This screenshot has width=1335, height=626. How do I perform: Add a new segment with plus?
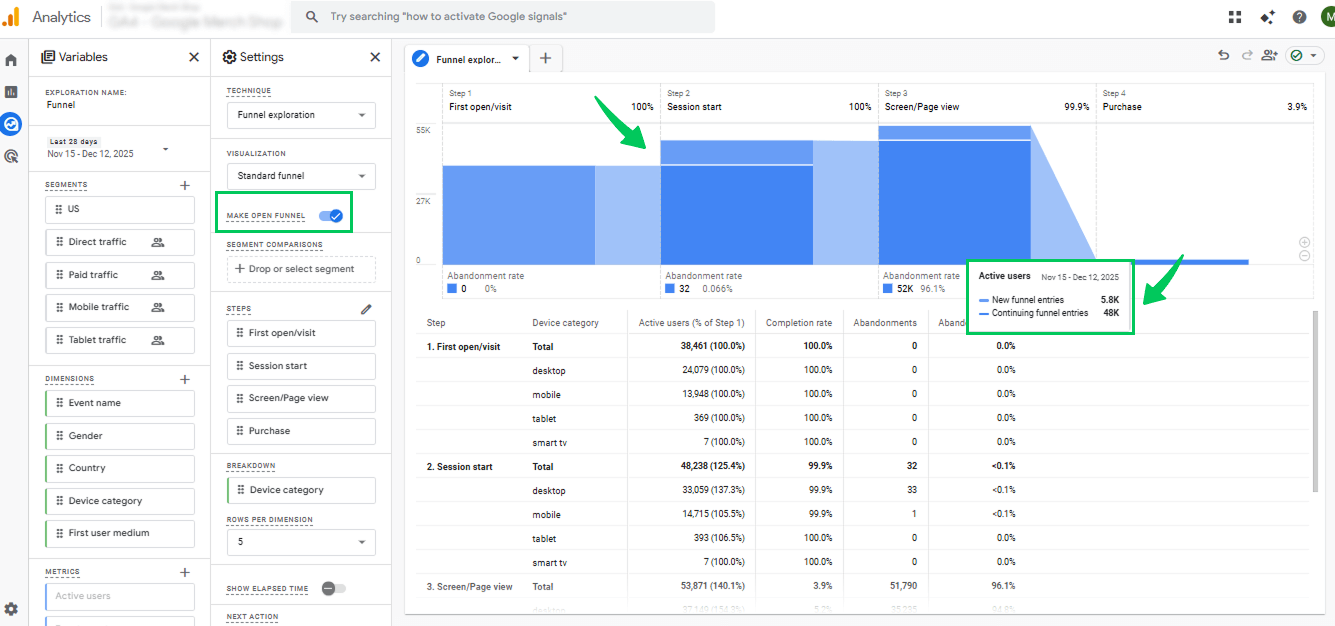(184, 185)
